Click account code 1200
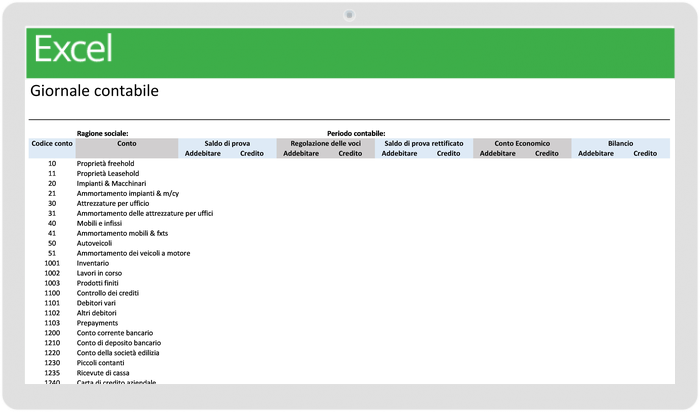Screen dimensions: 700x412 click(52, 333)
